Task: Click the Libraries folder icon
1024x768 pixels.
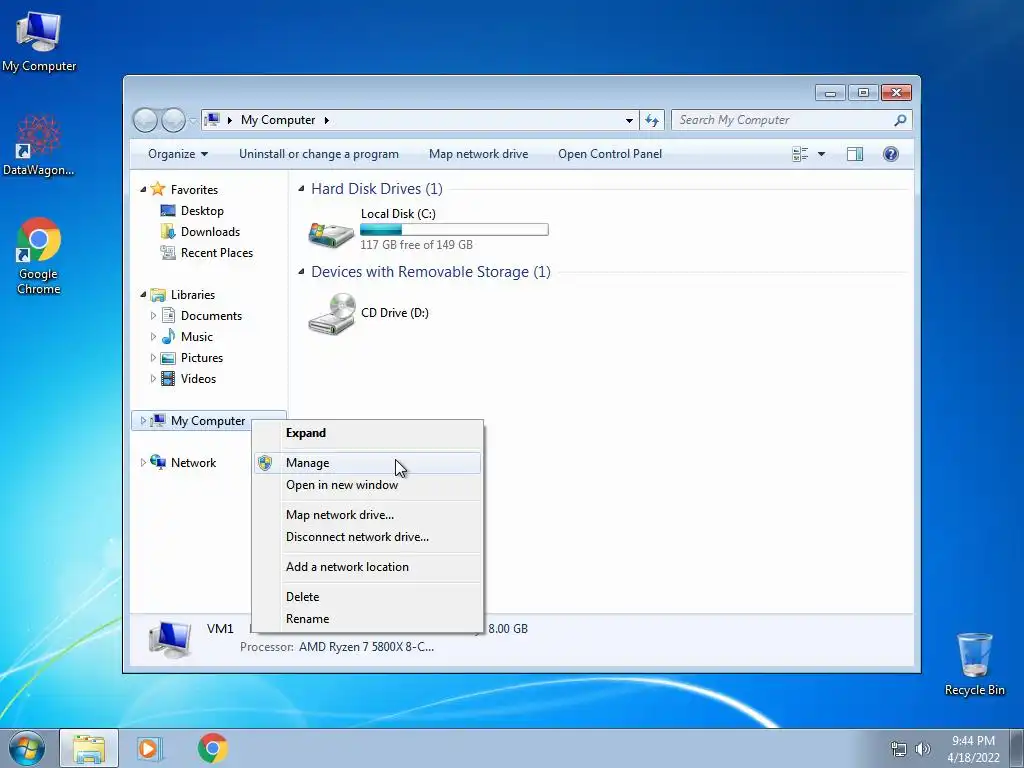Action: coord(157,295)
